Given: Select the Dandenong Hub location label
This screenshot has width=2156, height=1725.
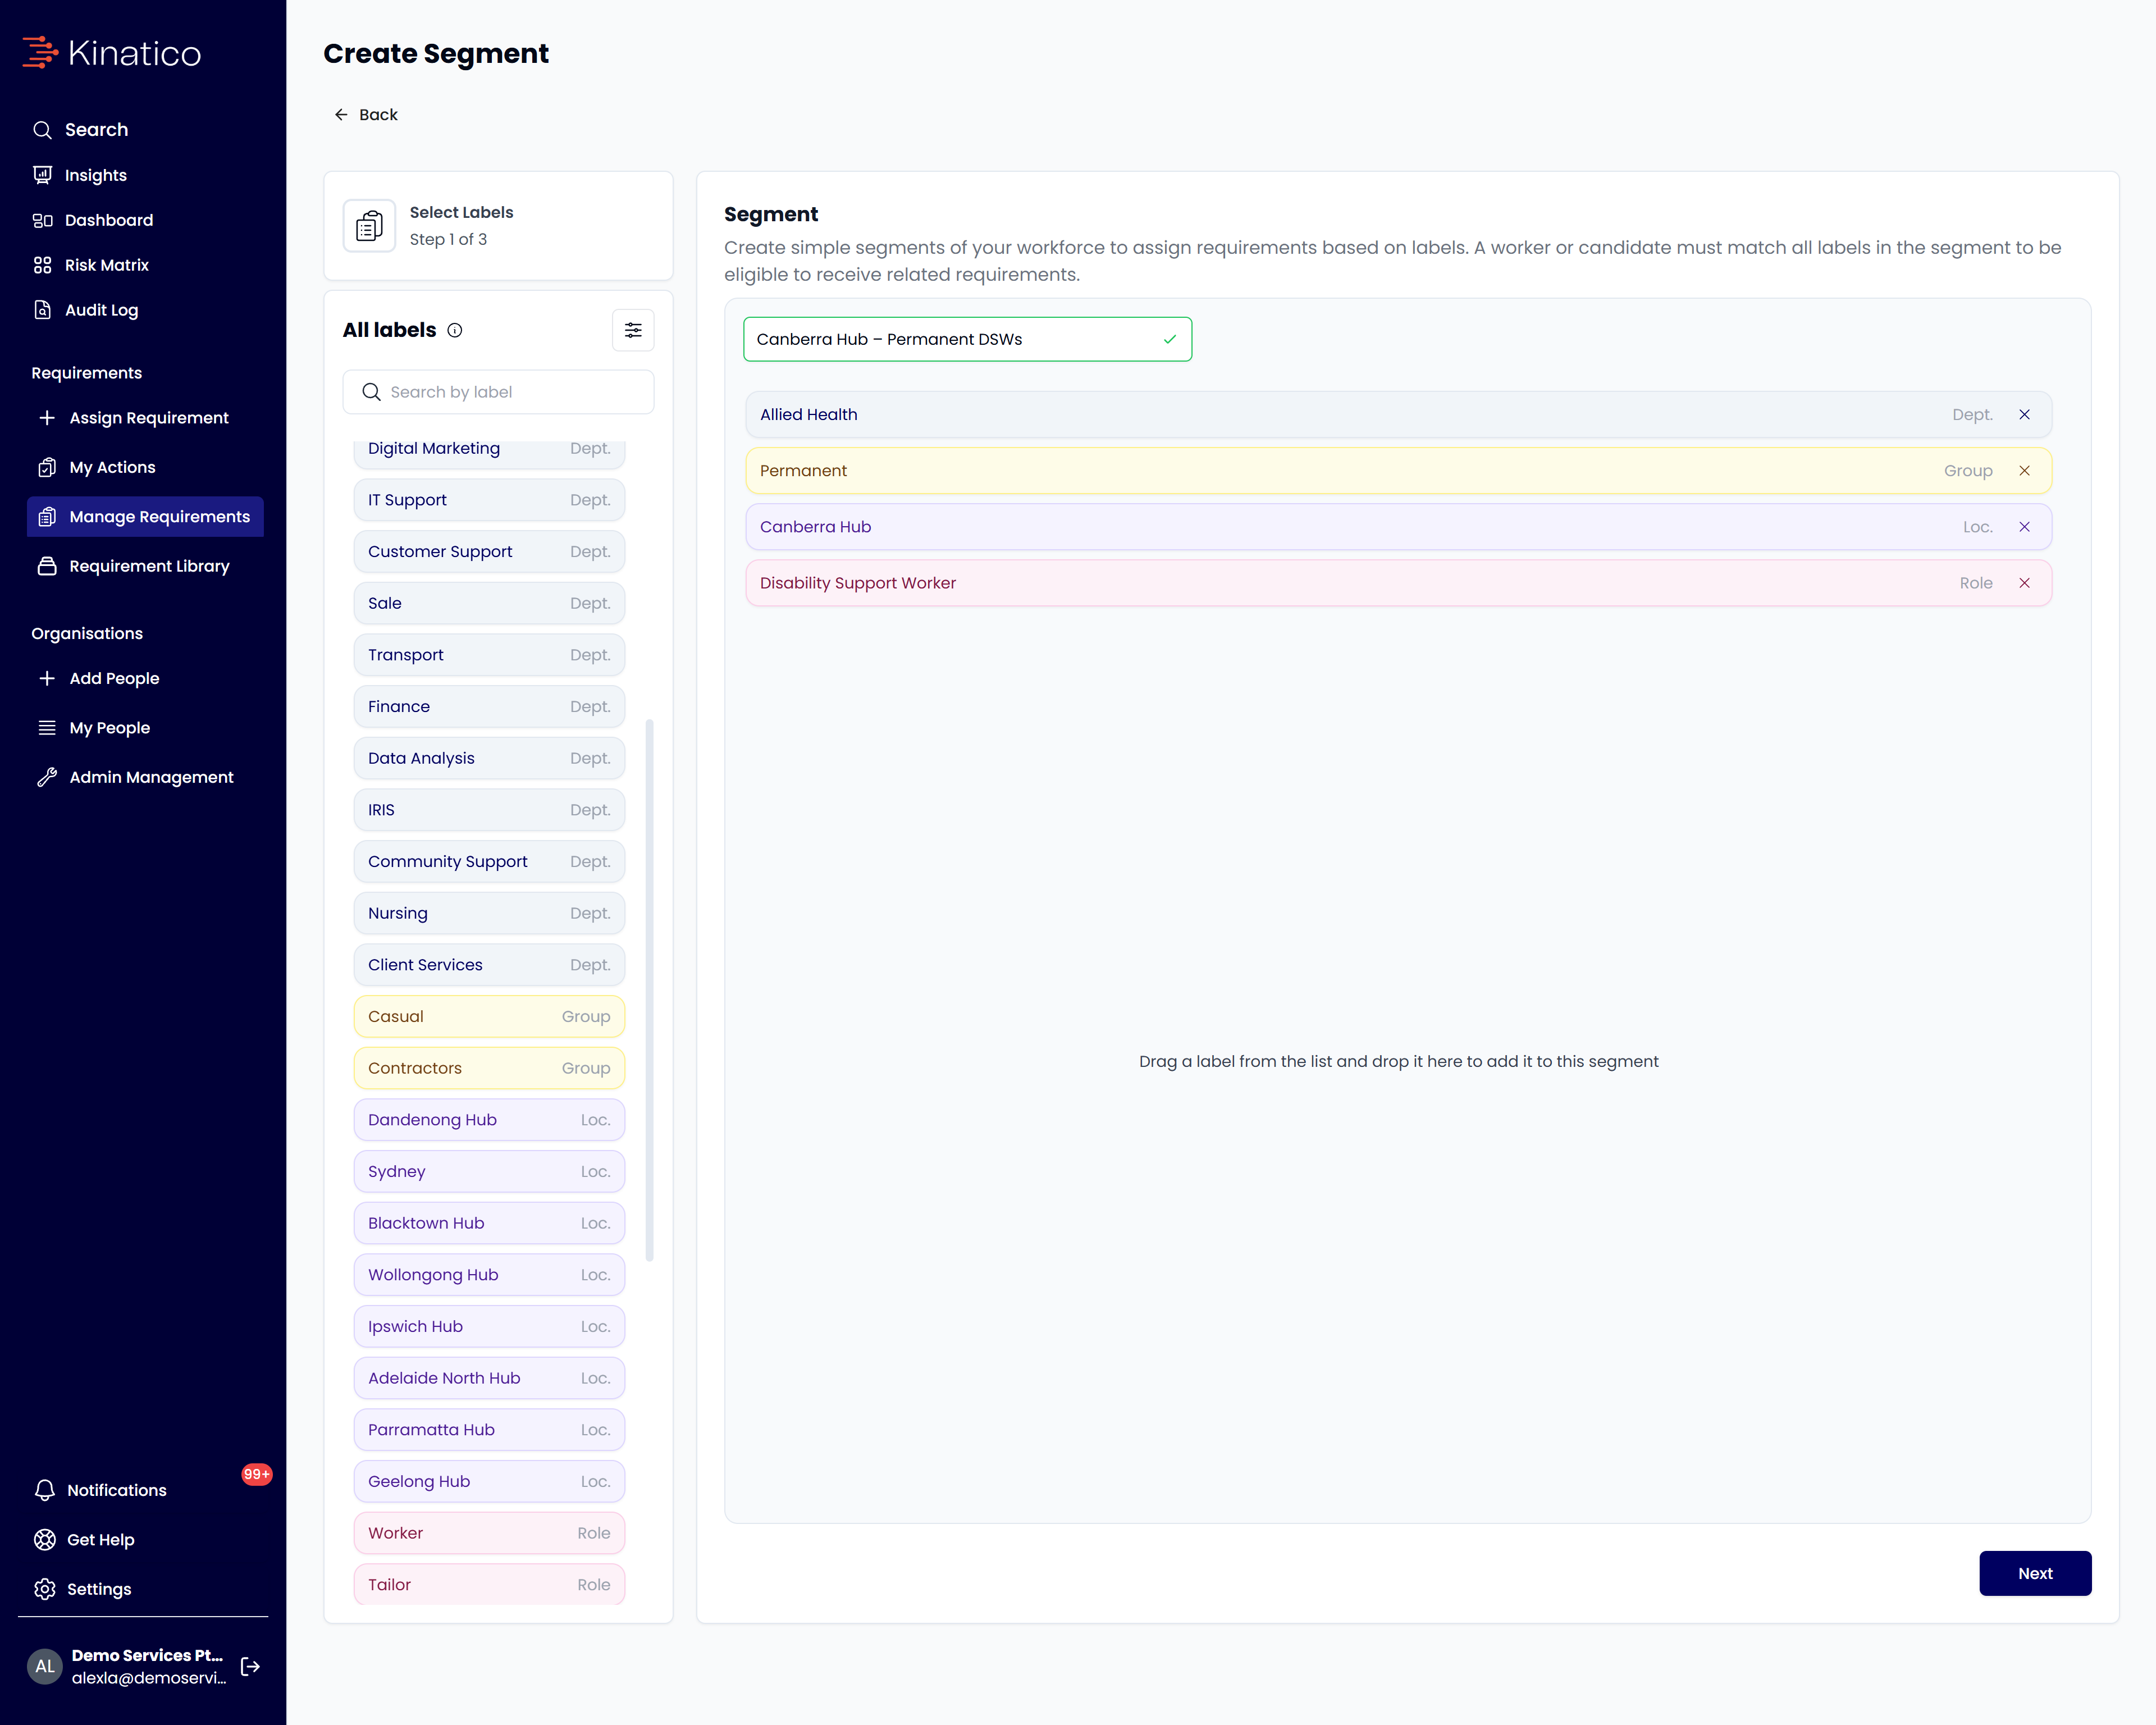Looking at the screenshot, I should tap(489, 1120).
